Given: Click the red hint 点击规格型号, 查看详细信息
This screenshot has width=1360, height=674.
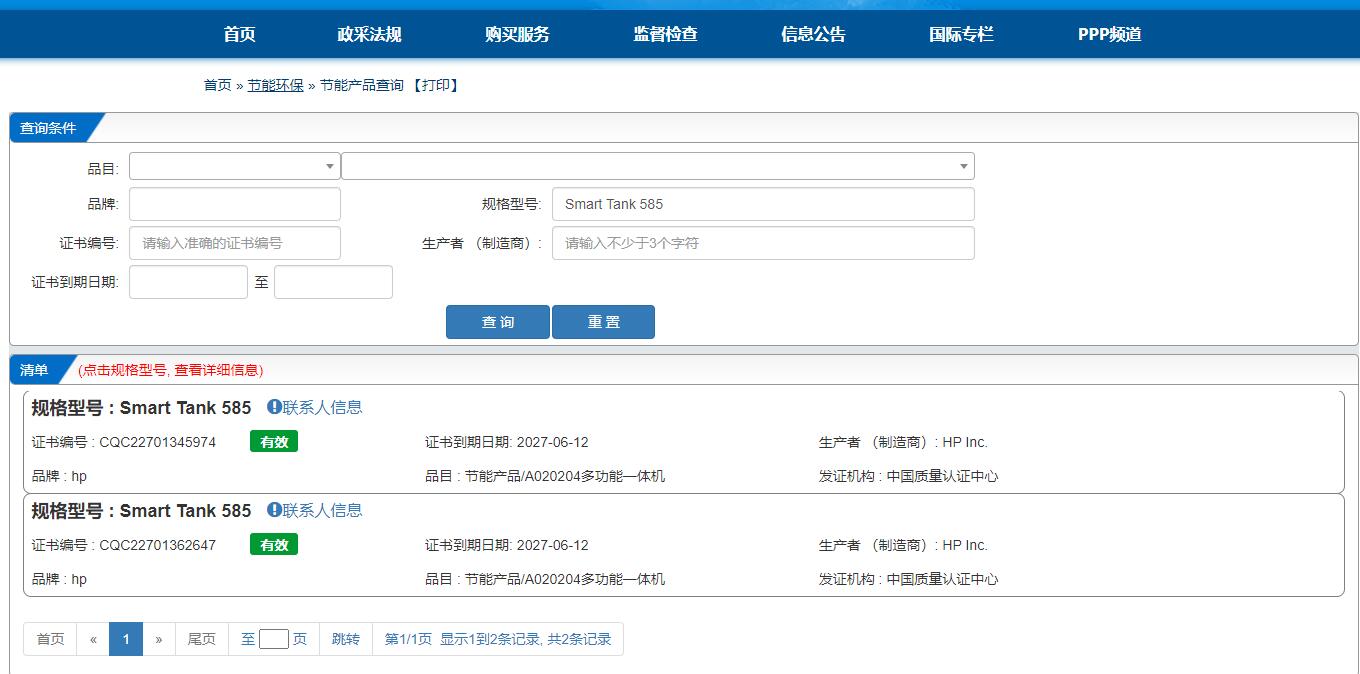Looking at the screenshot, I should click(171, 370).
